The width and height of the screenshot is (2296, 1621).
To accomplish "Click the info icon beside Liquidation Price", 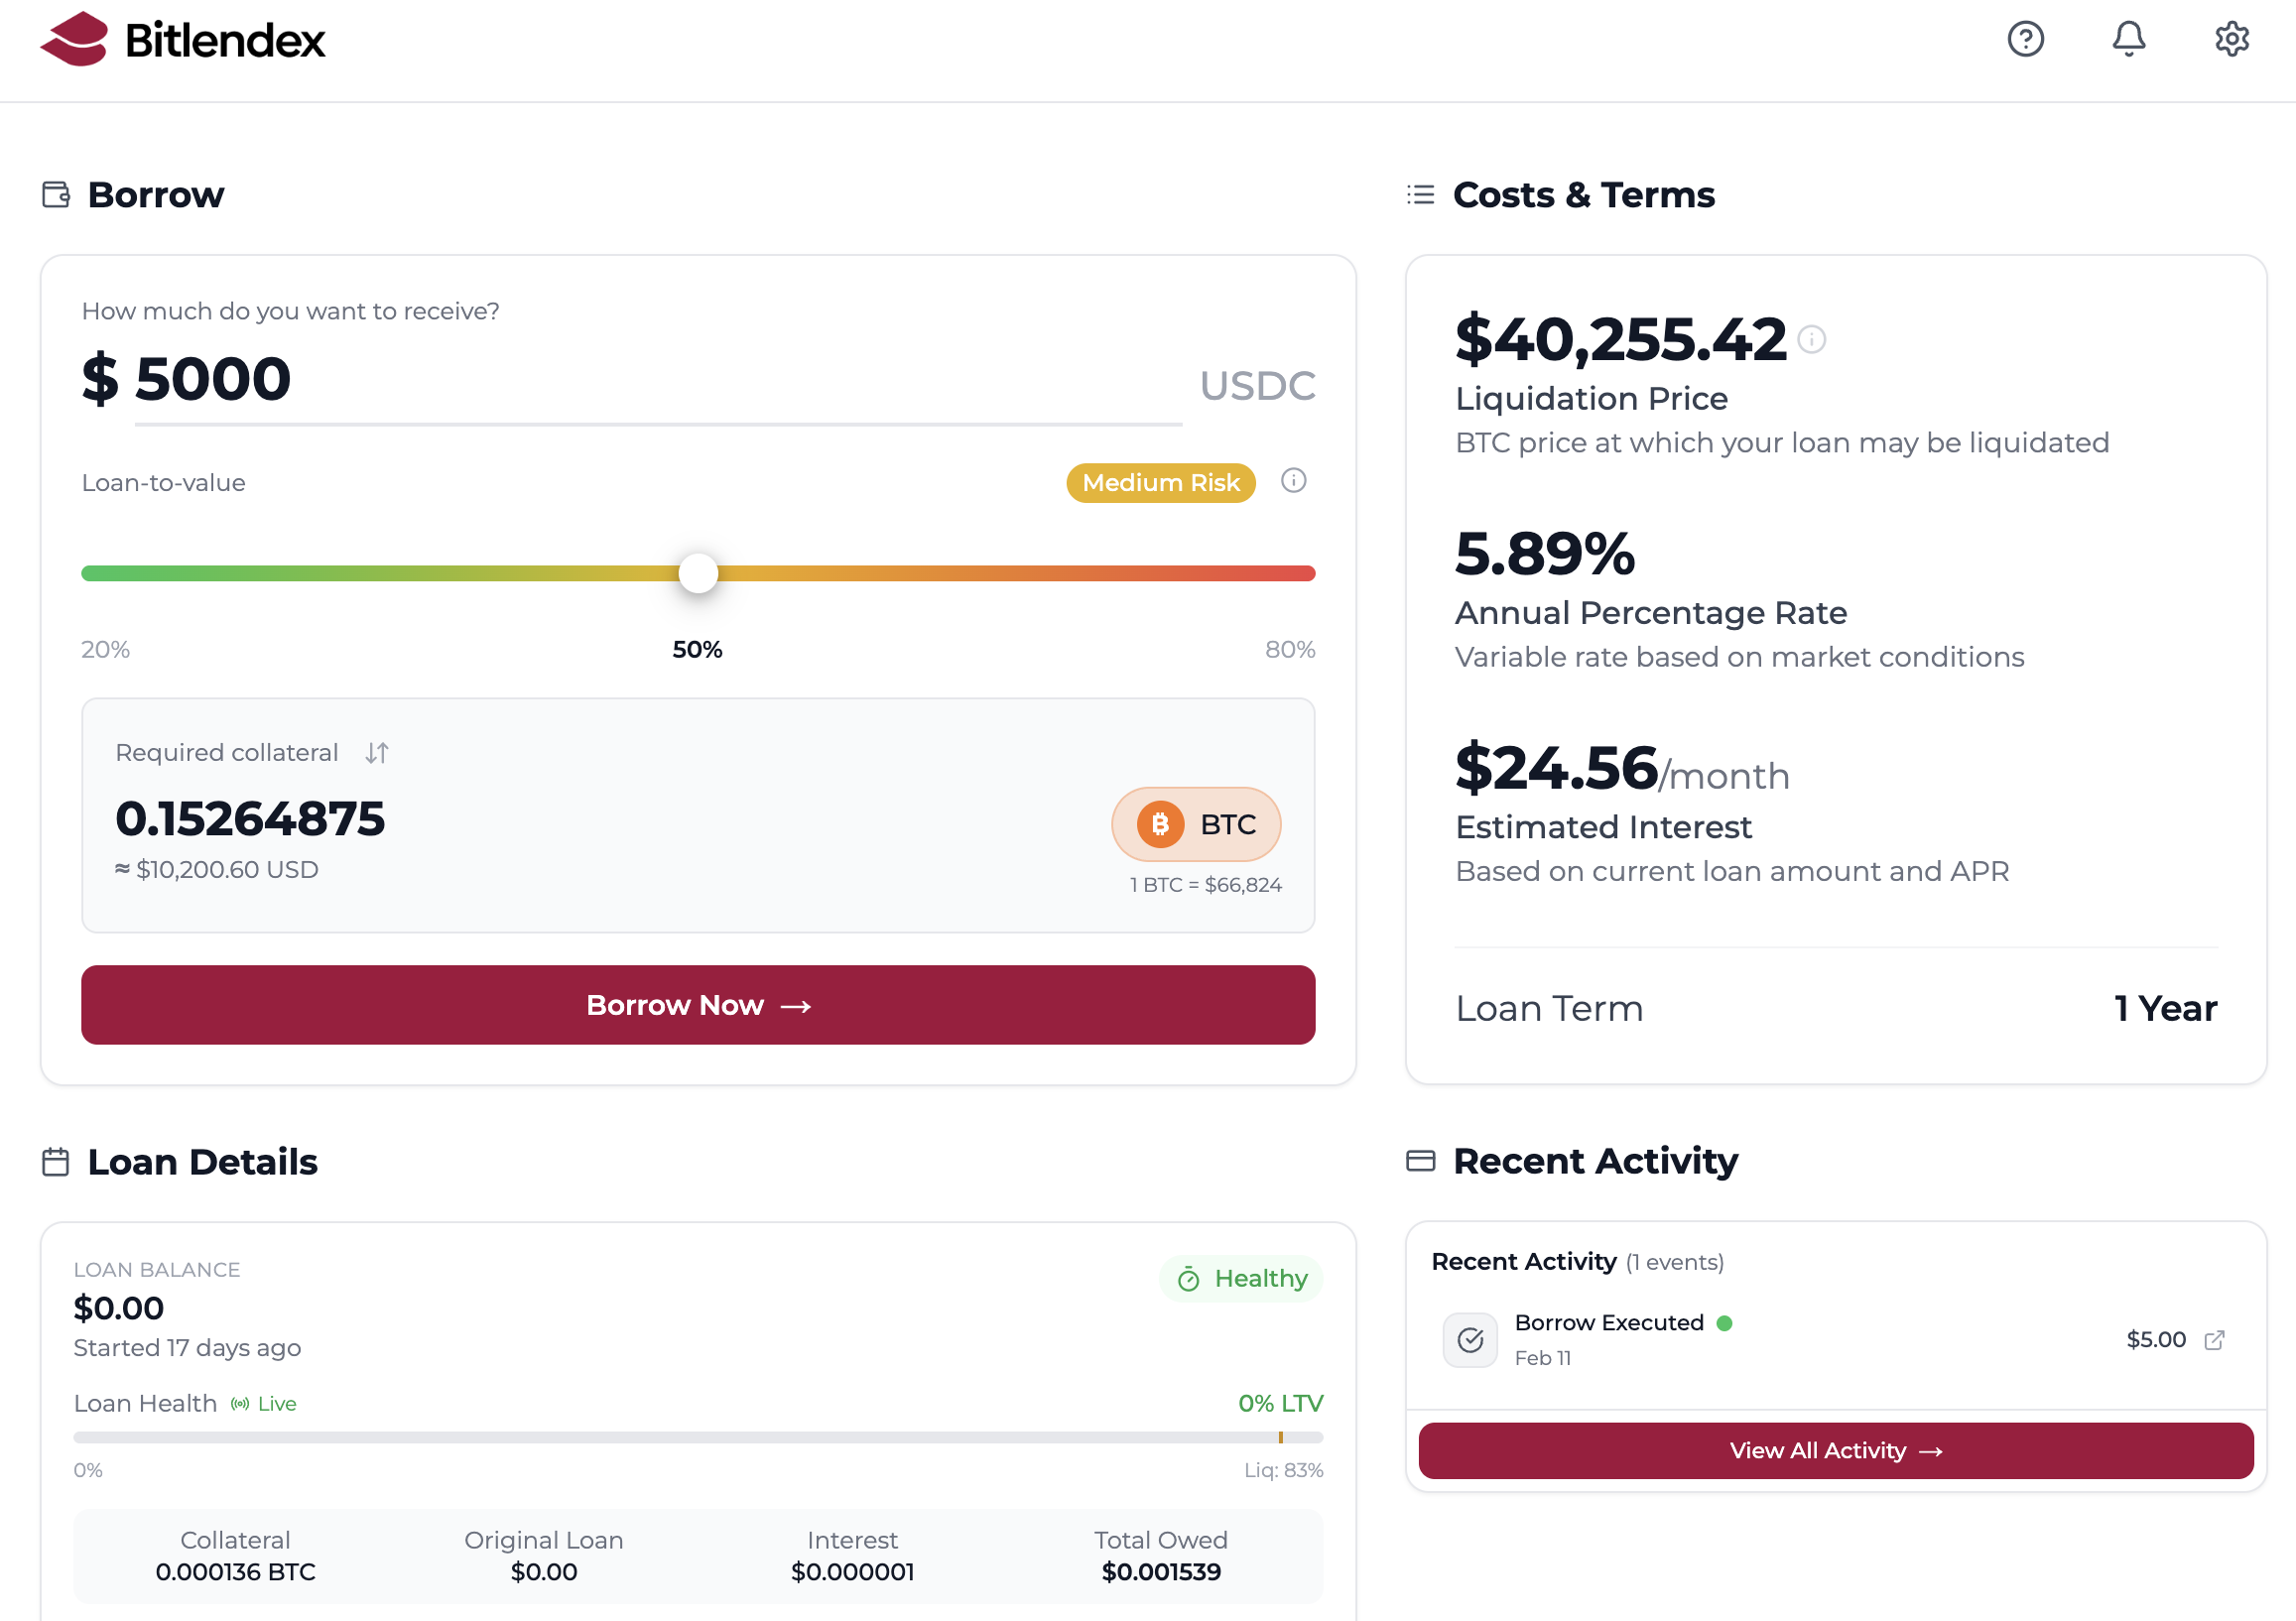I will pos(1812,339).
